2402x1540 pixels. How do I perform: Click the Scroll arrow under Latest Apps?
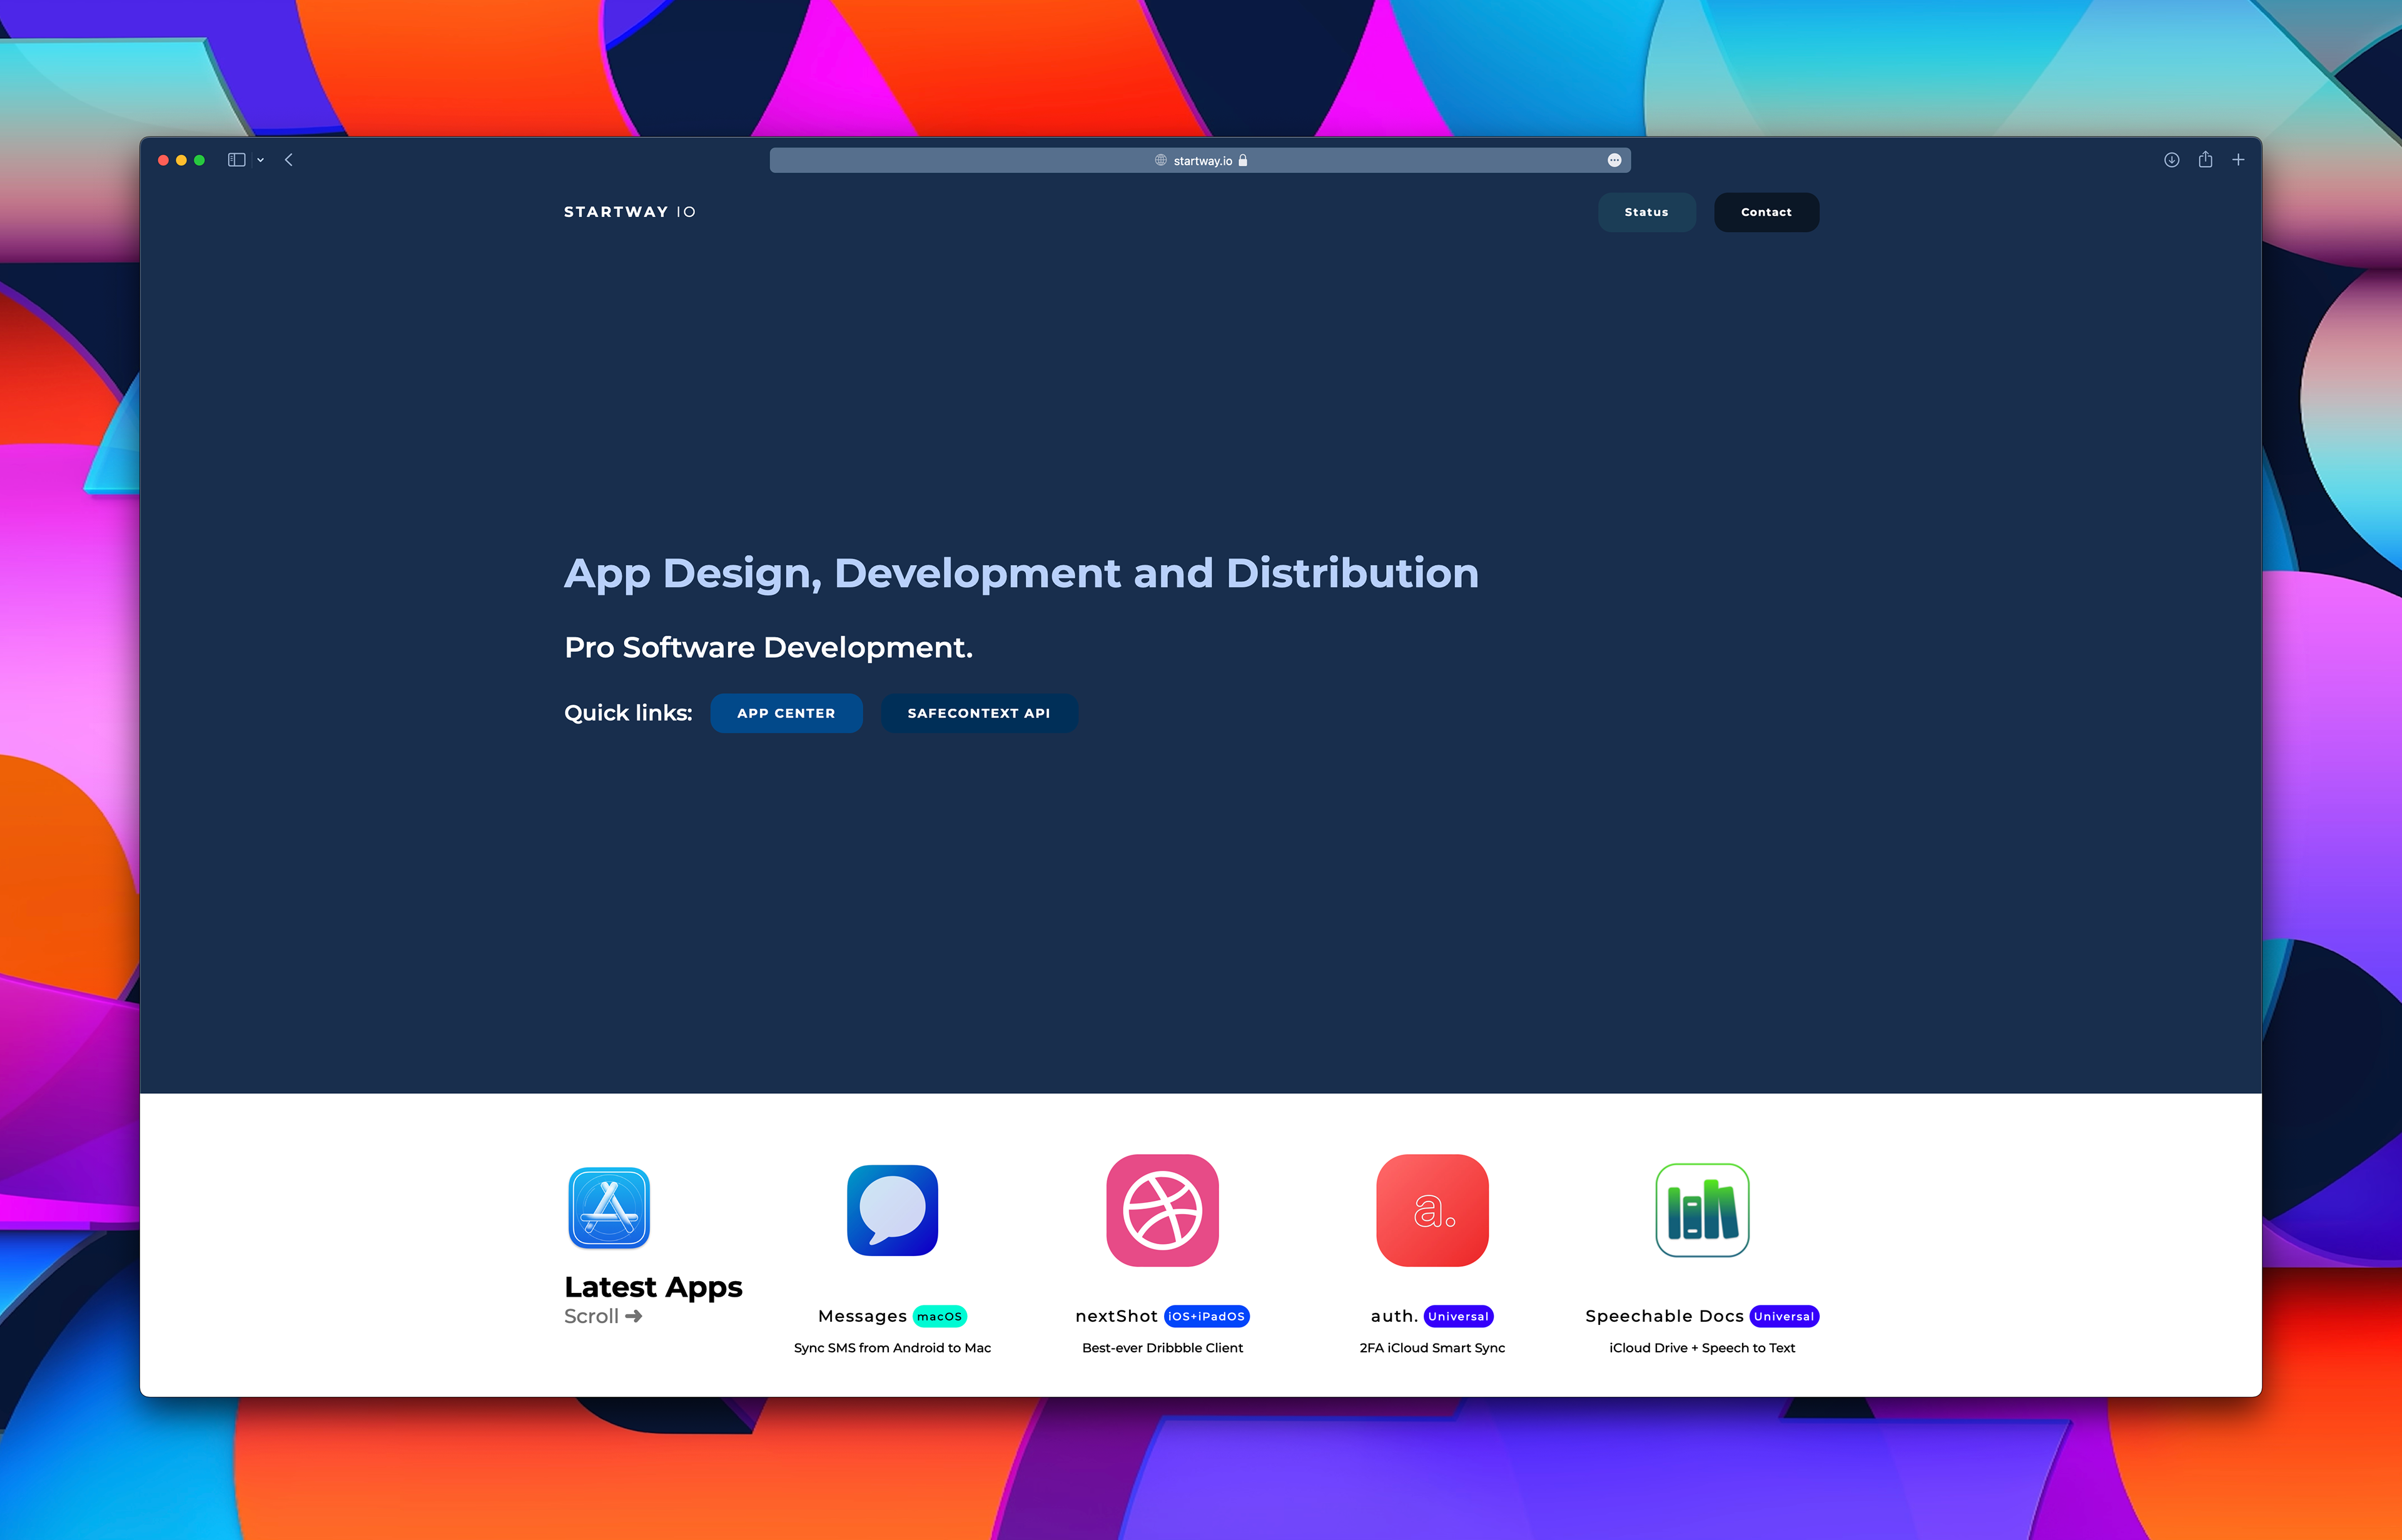(633, 1316)
